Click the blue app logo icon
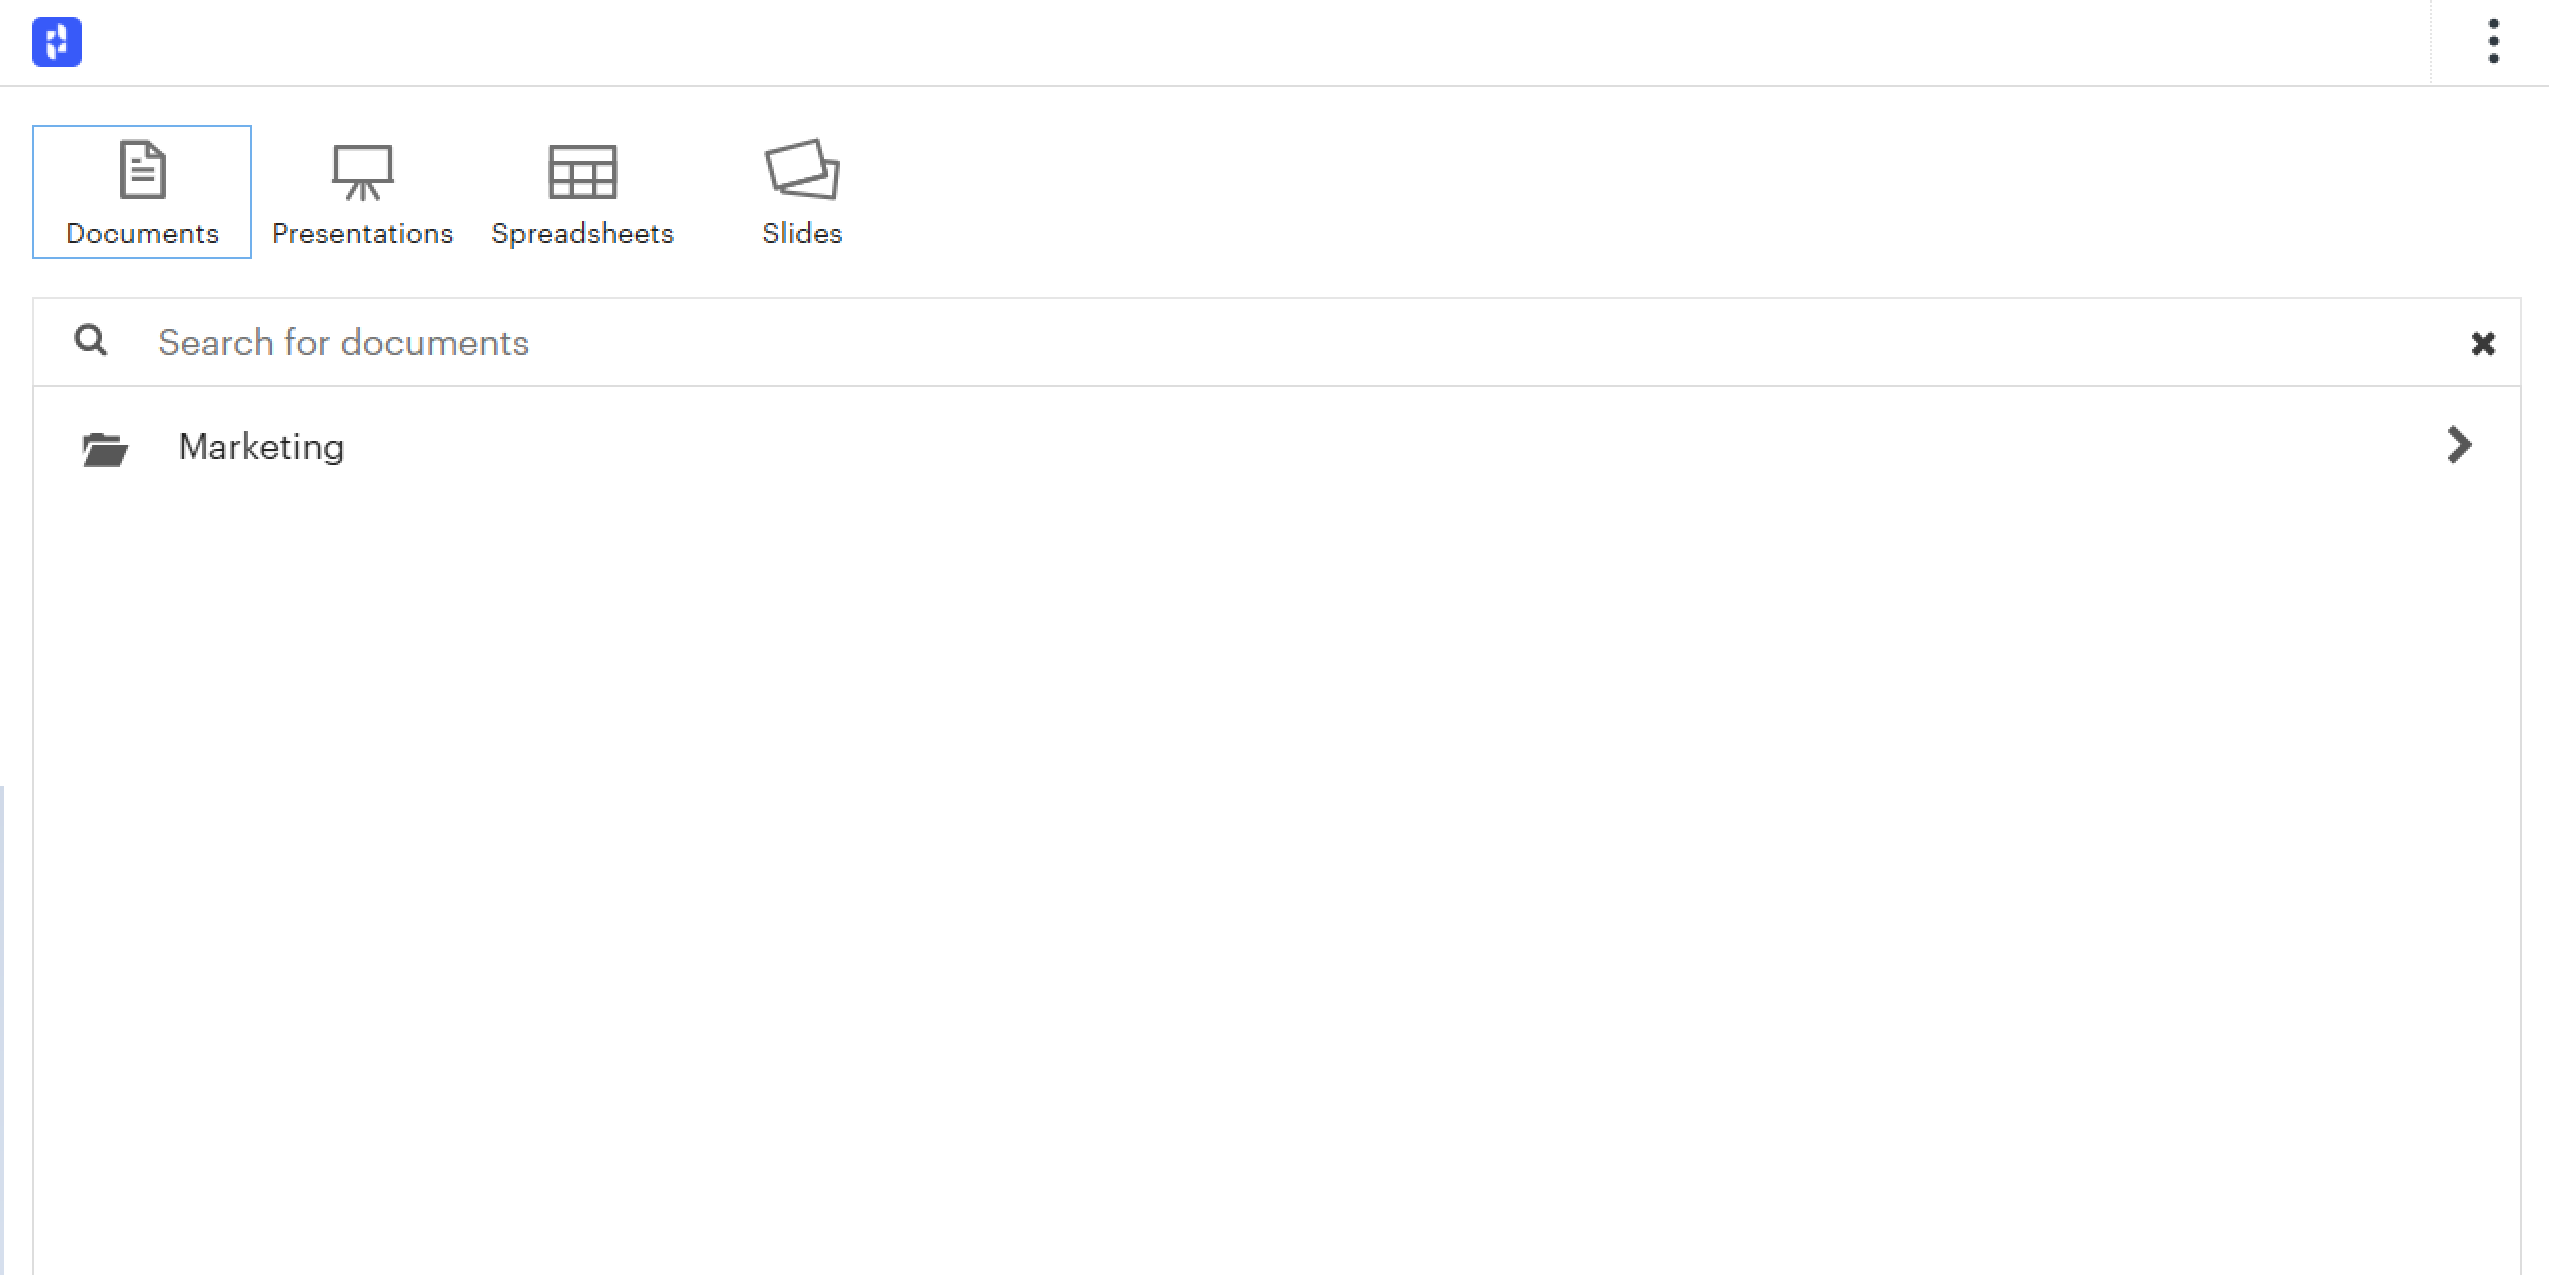The image size is (2549, 1275). tap(57, 42)
